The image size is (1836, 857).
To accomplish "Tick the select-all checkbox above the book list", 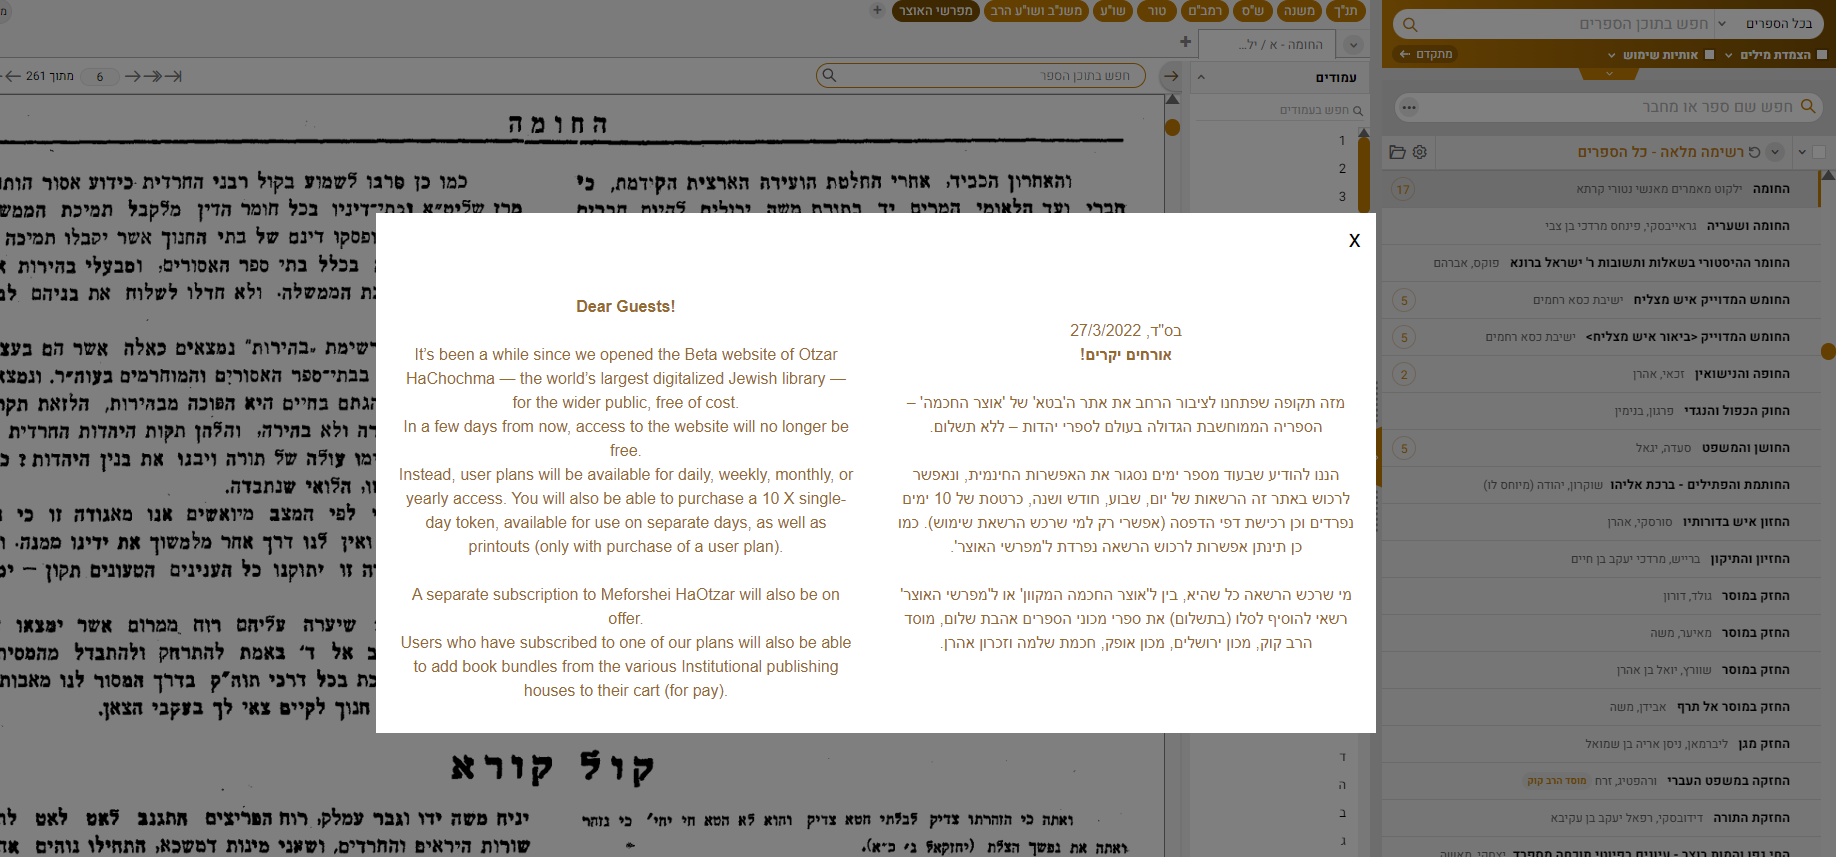I will pyautogui.click(x=1819, y=152).
